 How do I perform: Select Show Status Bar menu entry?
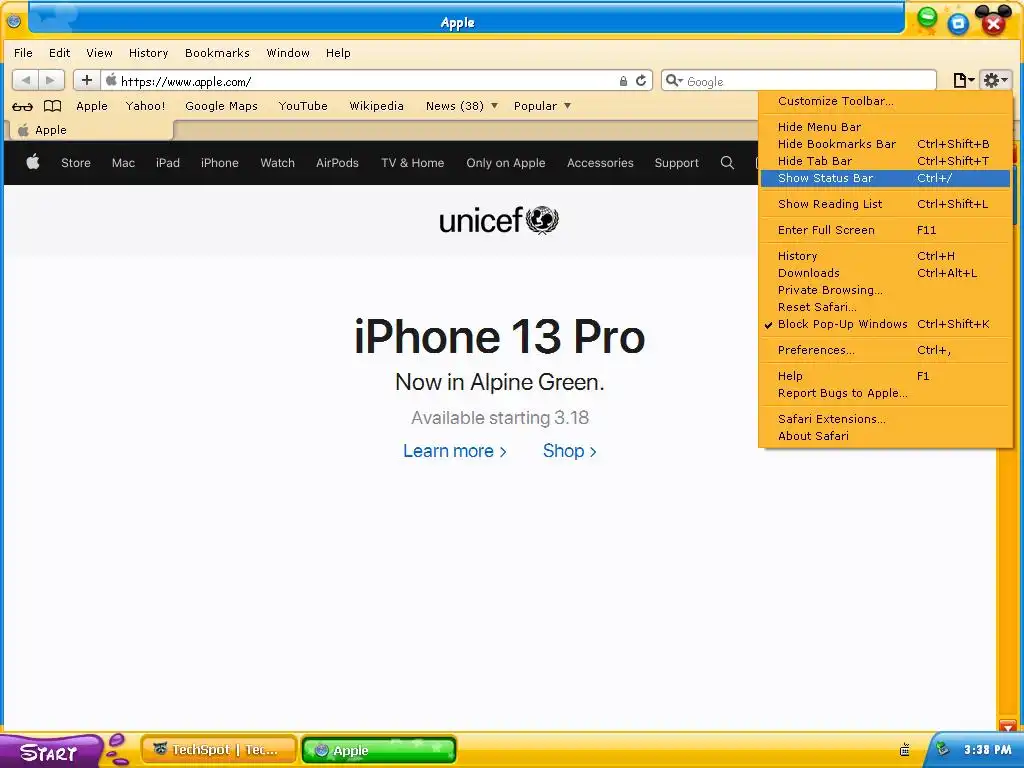tap(885, 178)
